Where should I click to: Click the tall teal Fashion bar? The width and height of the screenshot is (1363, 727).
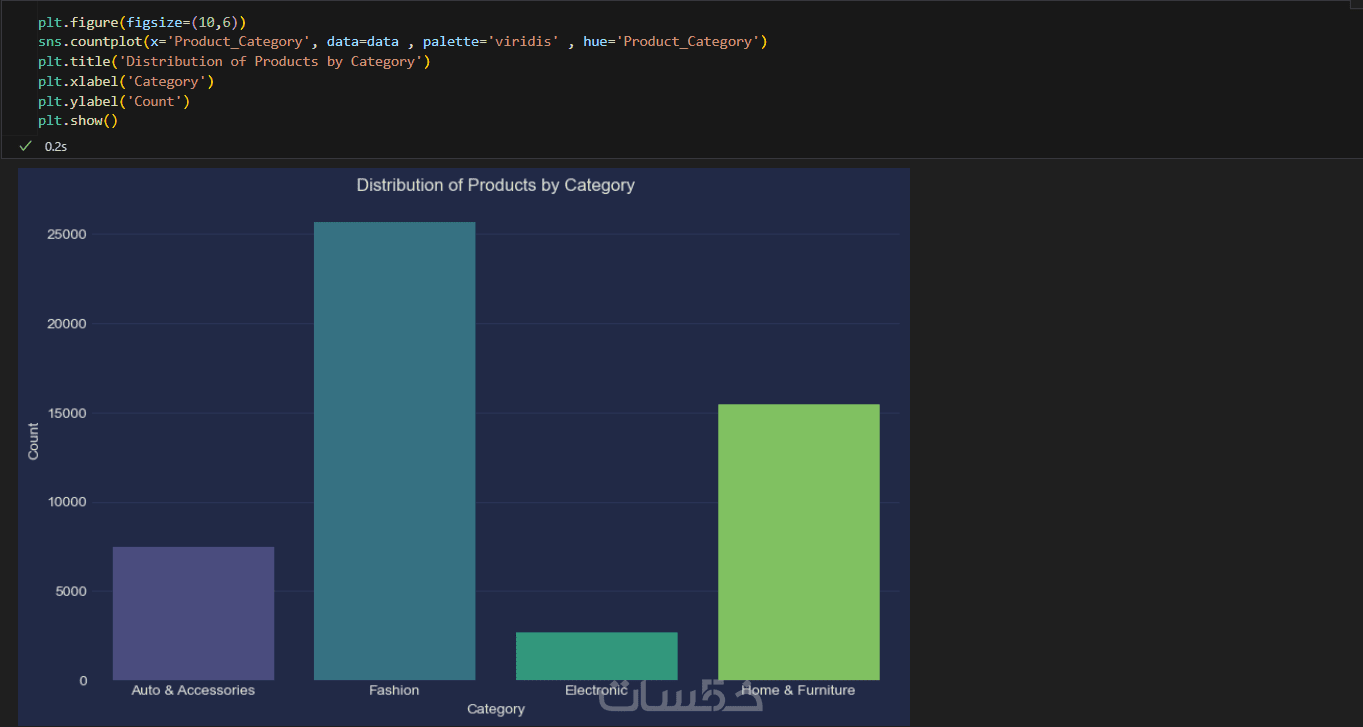[394, 450]
